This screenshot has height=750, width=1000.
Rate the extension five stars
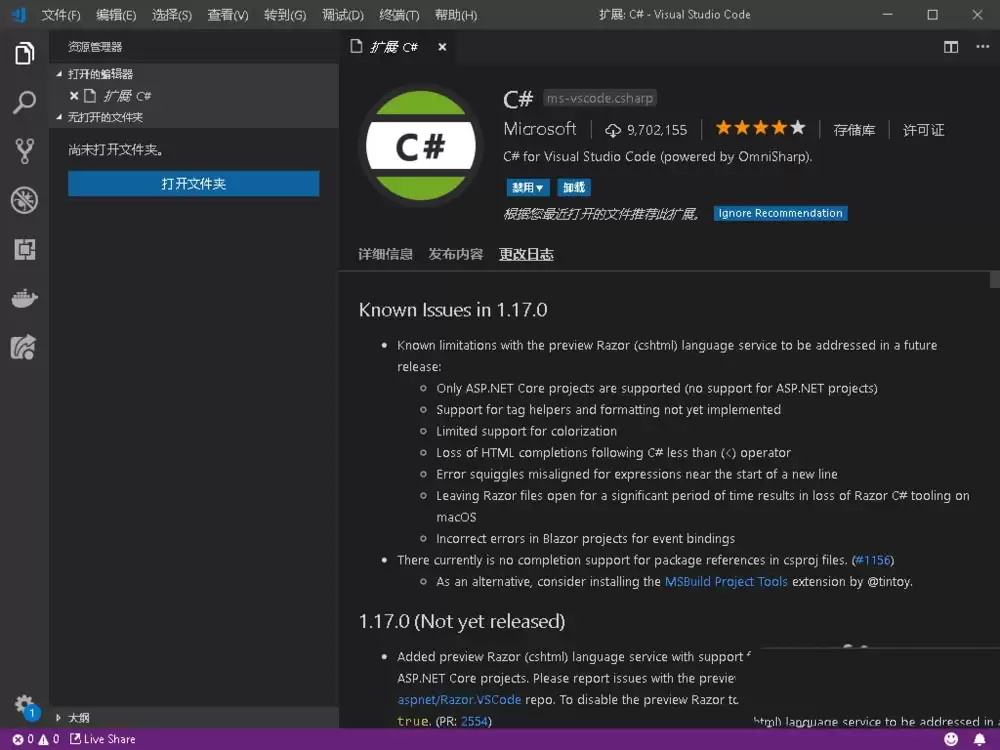tap(796, 127)
